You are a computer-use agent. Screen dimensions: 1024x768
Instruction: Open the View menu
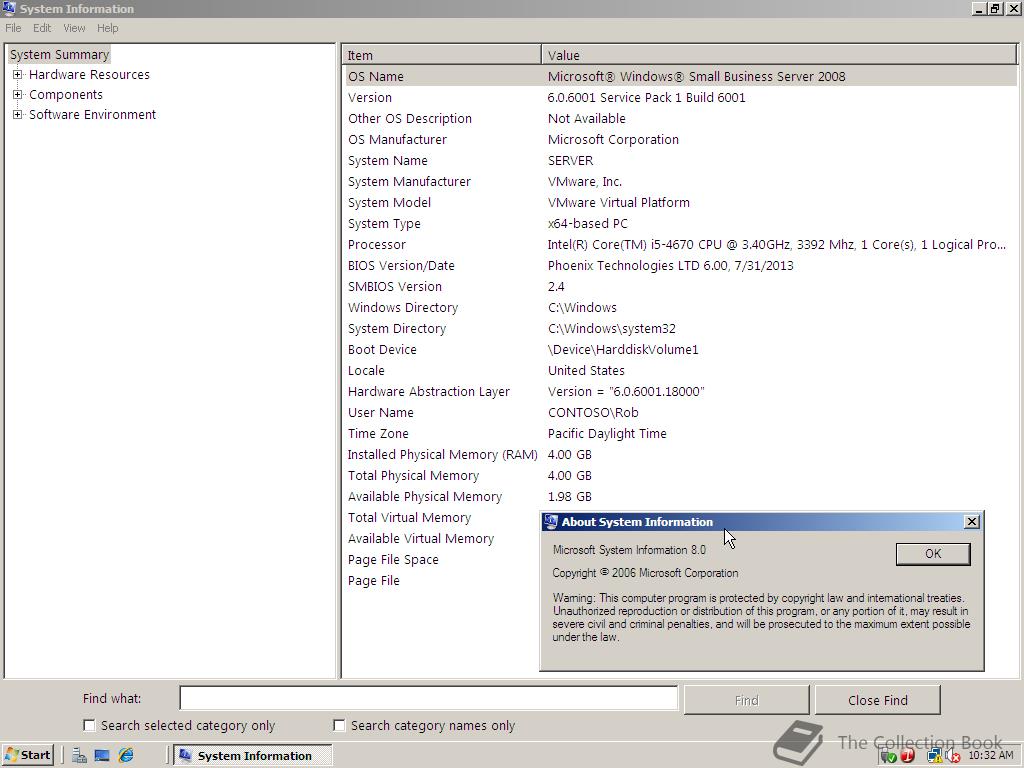coord(74,28)
